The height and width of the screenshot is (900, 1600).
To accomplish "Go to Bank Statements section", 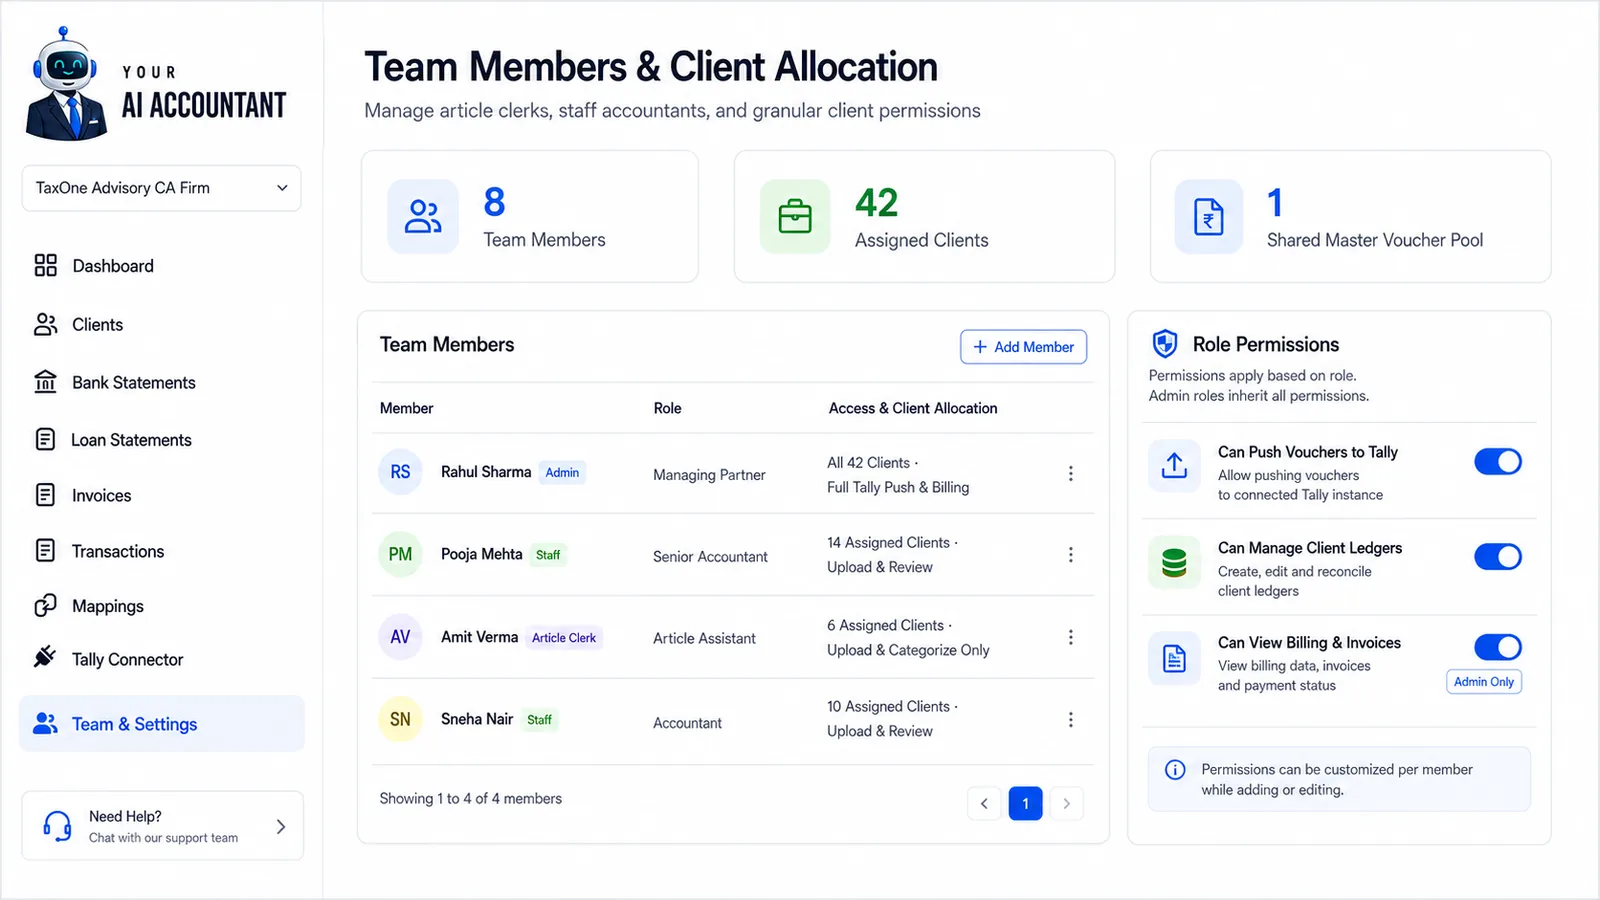I will [x=161, y=382].
